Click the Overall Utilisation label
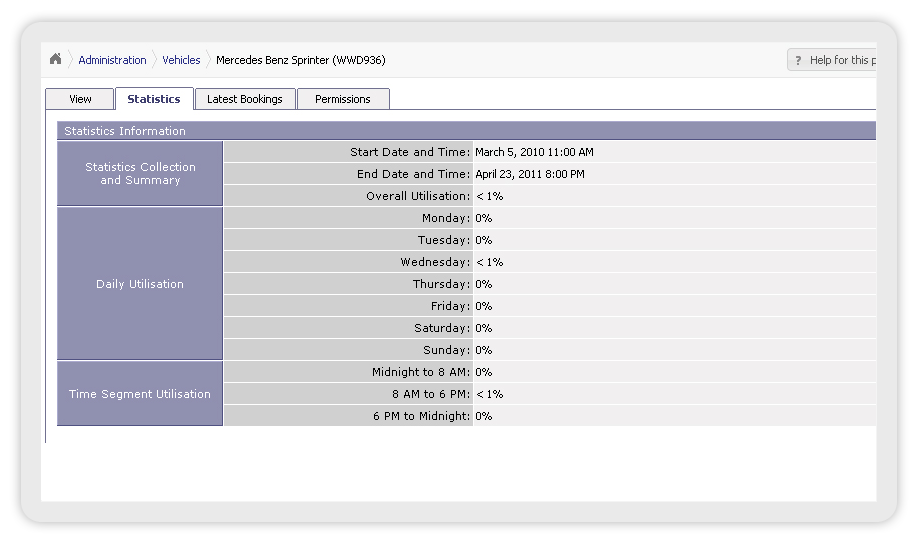The image size is (918, 544). pos(418,196)
